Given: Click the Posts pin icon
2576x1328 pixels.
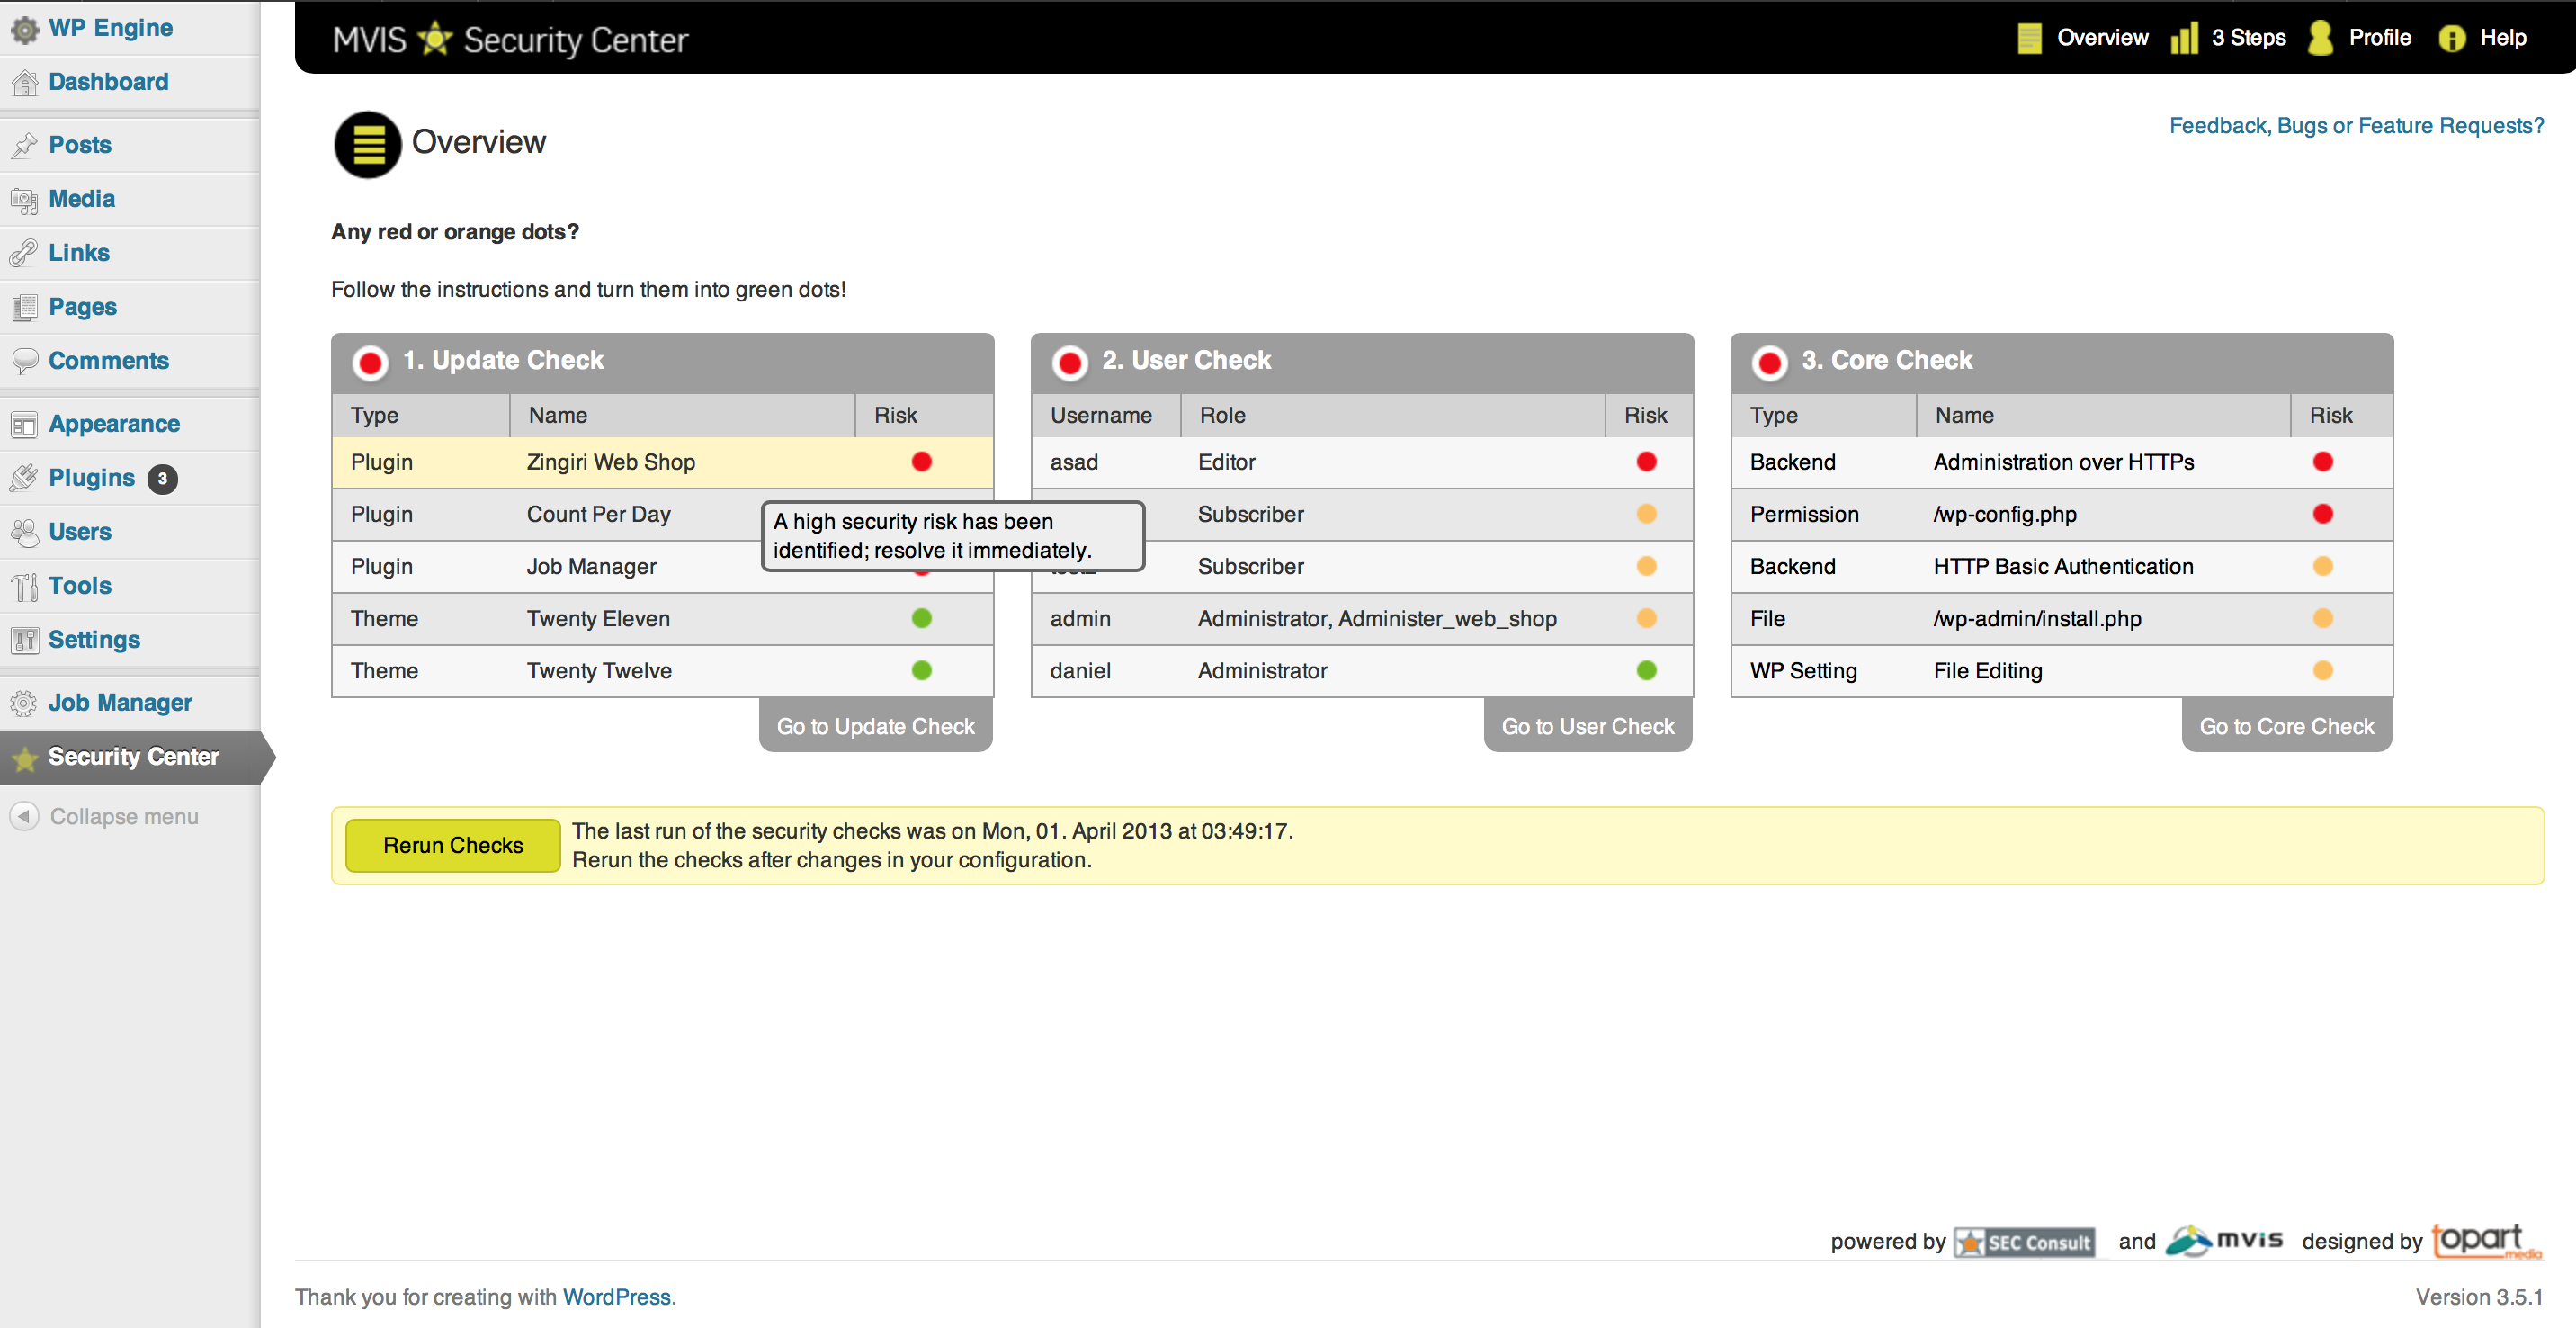Looking at the screenshot, I should pyautogui.click(x=24, y=145).
